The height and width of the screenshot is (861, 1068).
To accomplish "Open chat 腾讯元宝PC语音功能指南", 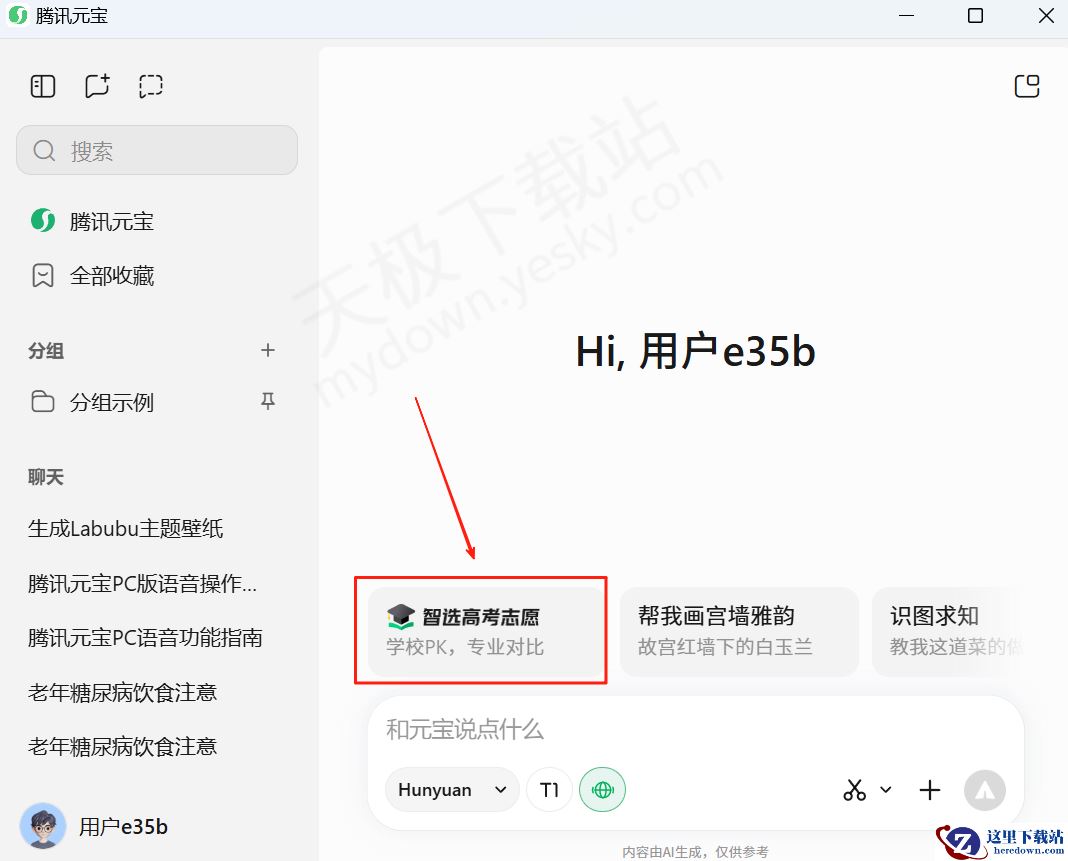I will (x=145, y=638).
